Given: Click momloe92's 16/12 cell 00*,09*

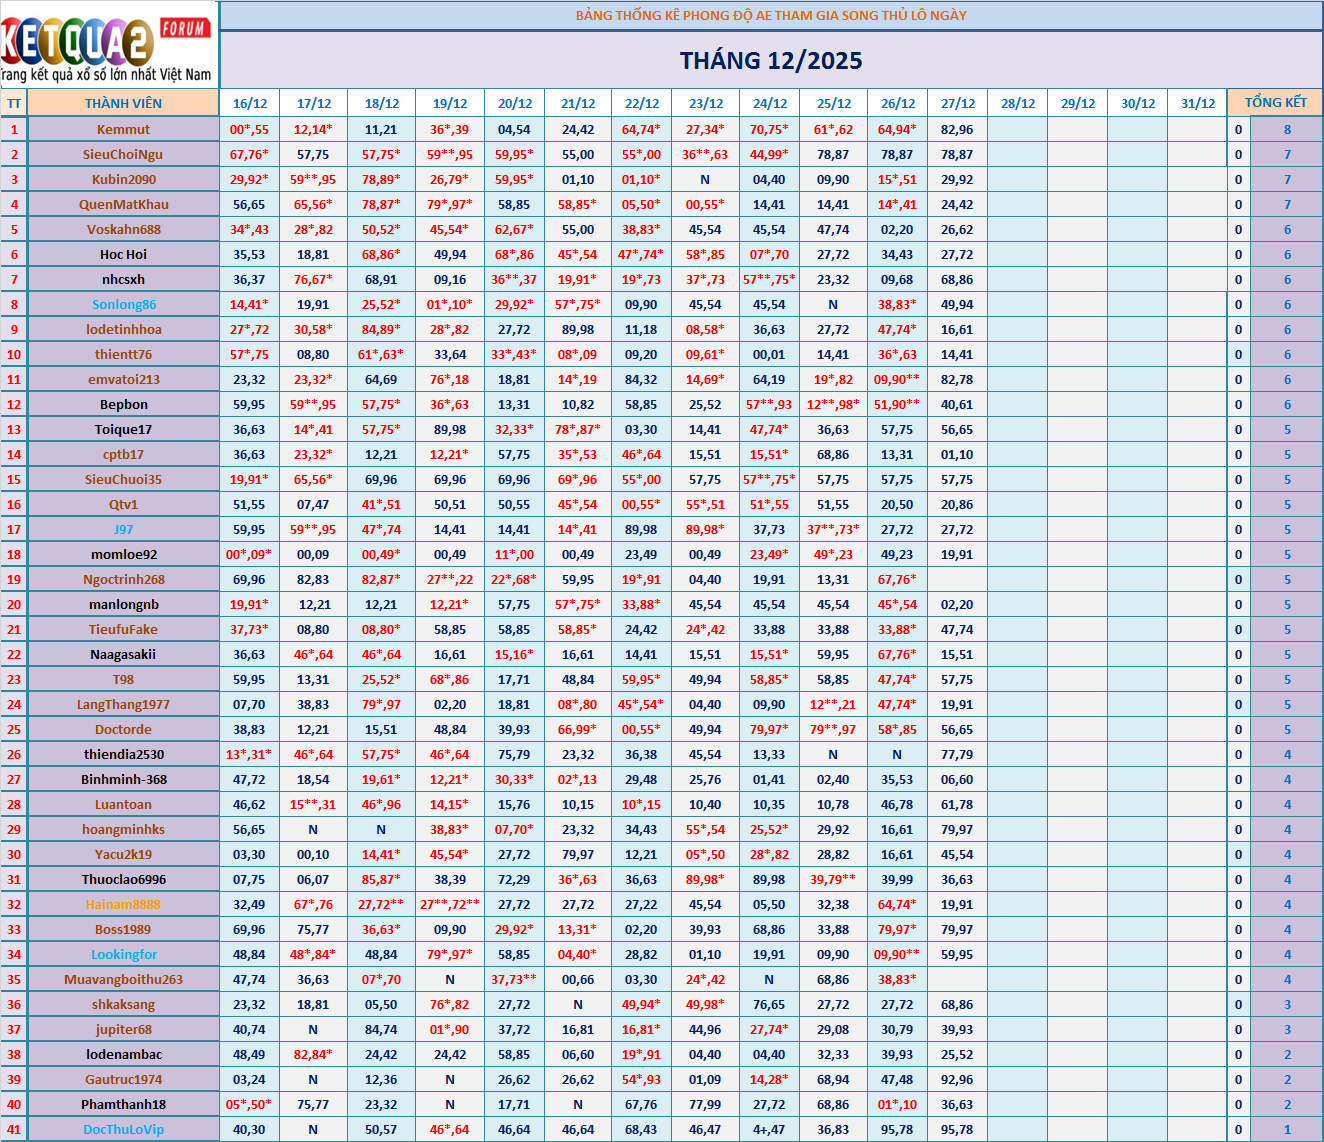Looking at the screenshot, I should tap(250, 554).
